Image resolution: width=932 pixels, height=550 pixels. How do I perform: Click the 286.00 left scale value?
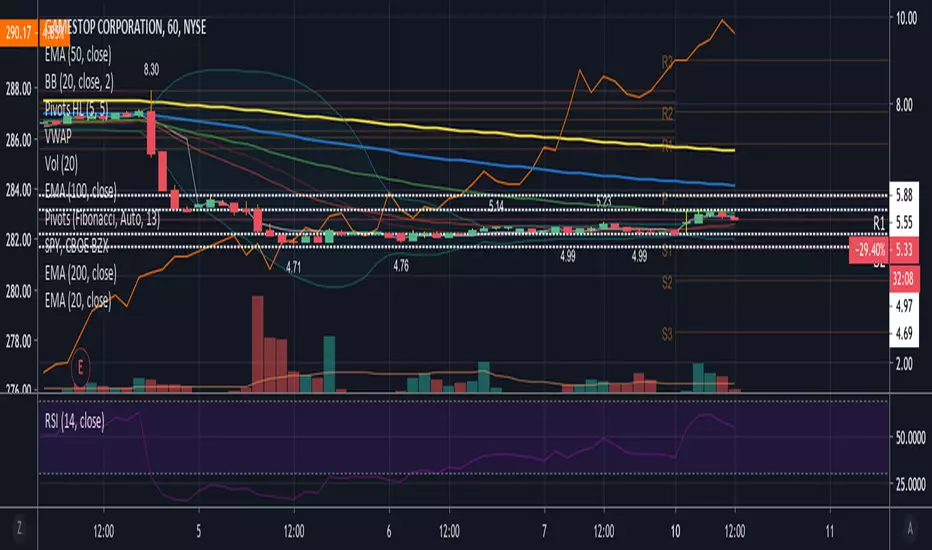[18, 140]
